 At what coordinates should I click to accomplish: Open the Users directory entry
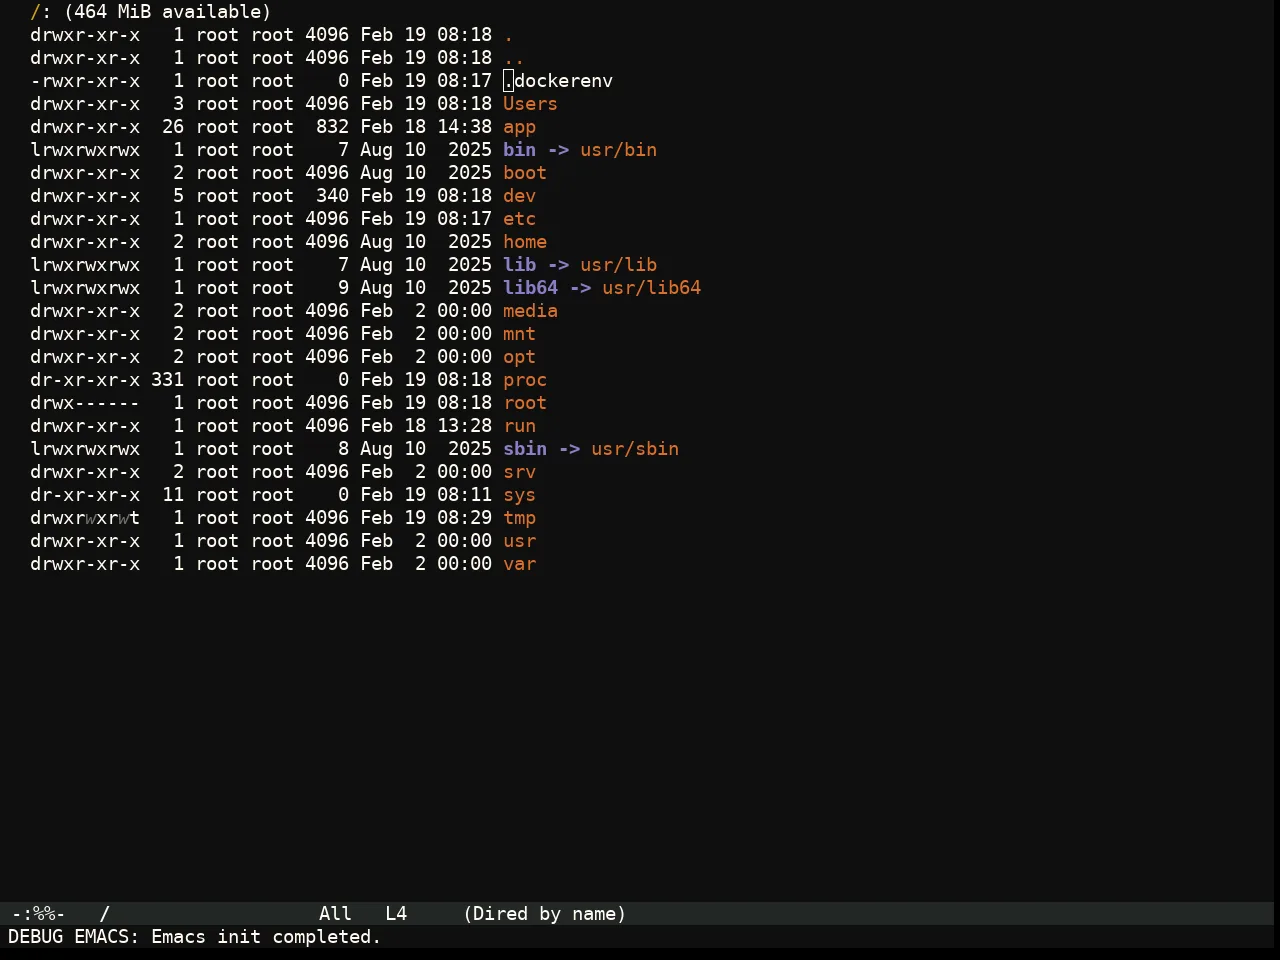[530, 104]
